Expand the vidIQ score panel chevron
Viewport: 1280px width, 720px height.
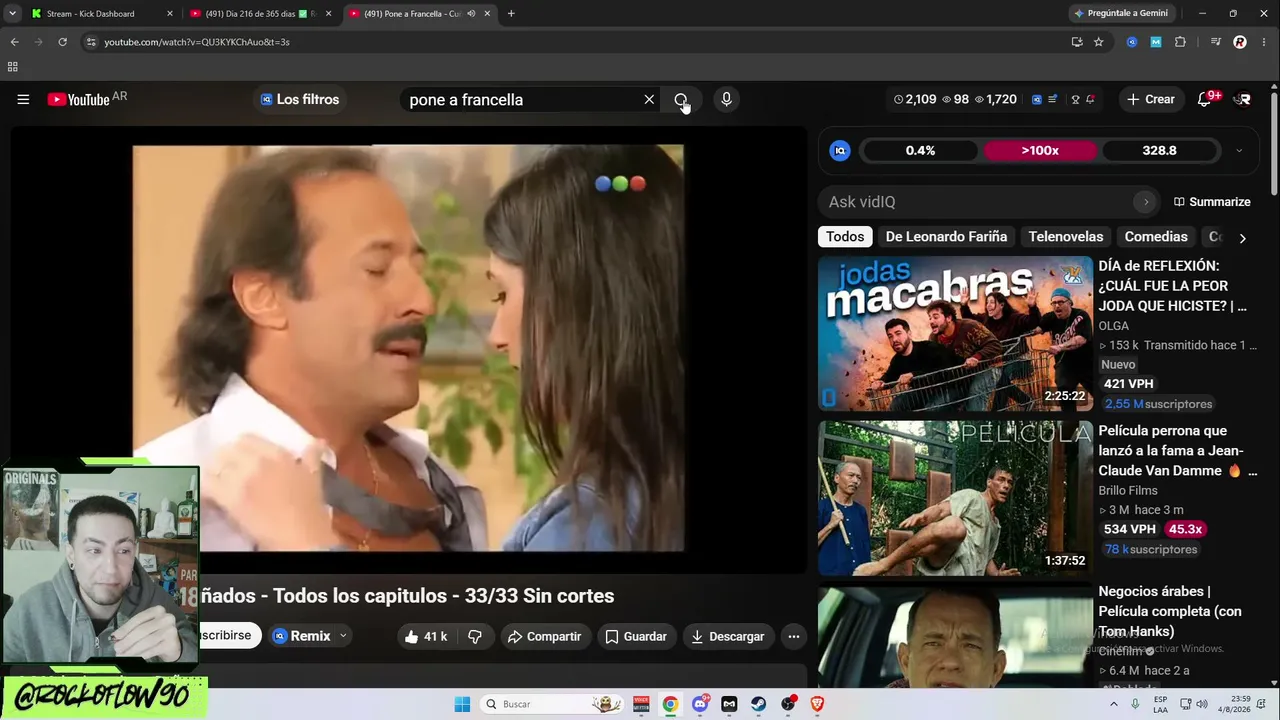[1239, 151]
